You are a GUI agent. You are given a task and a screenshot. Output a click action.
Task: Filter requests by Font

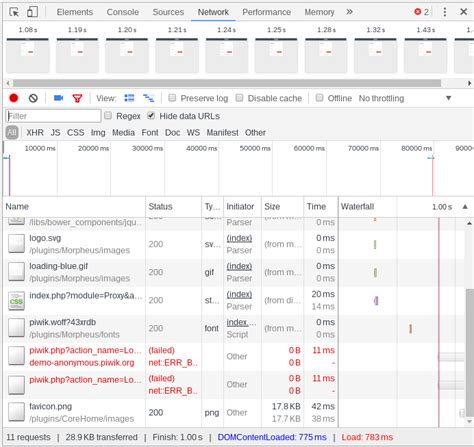tap(150, 133)
